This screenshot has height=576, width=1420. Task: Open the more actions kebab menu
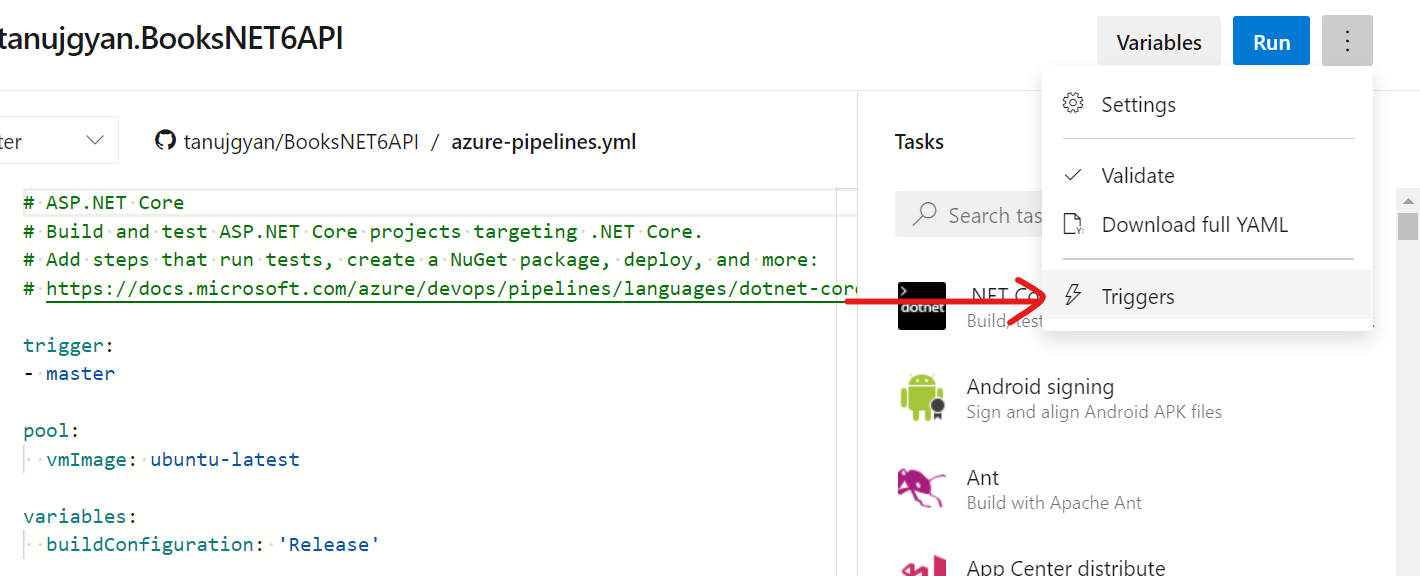(x=1347, y=41)
